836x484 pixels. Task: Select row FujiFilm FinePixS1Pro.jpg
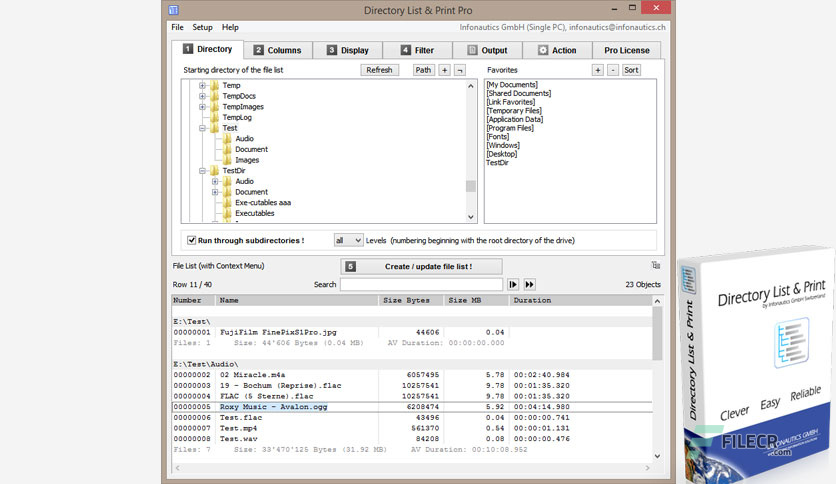pyautogui.click(x=412, y=332)
